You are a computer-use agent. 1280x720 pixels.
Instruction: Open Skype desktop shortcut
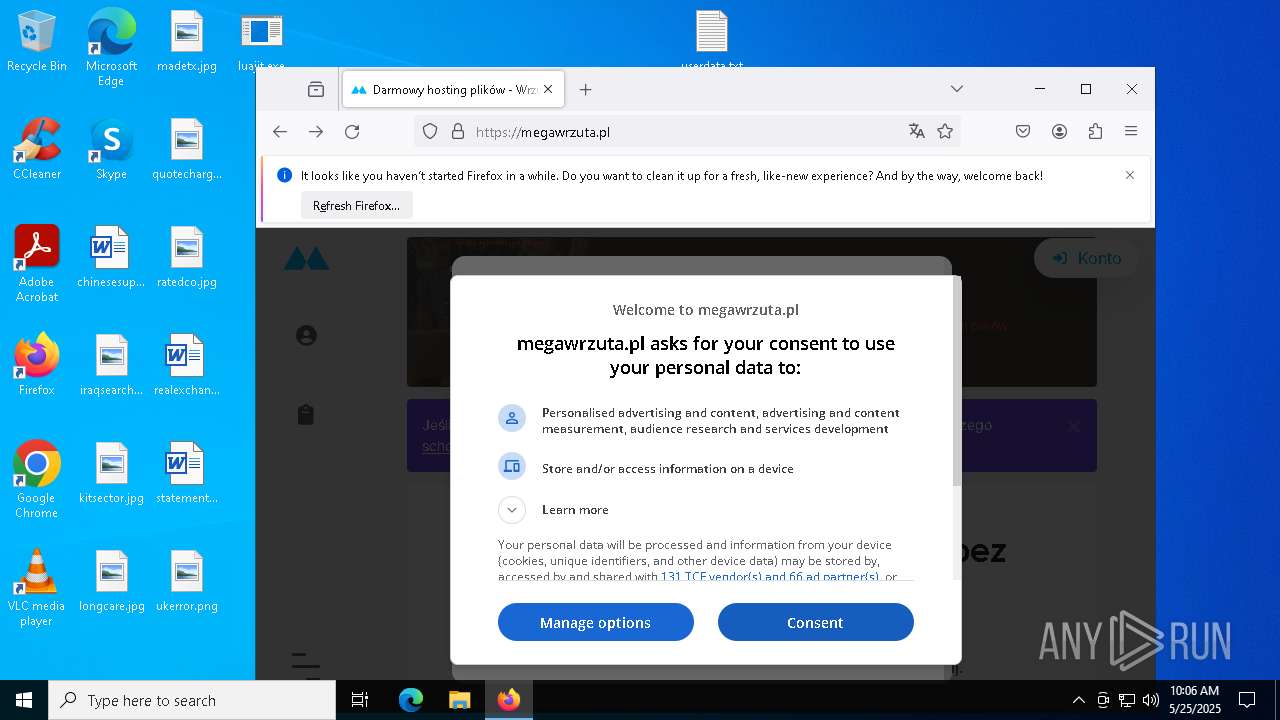point(111,148)
